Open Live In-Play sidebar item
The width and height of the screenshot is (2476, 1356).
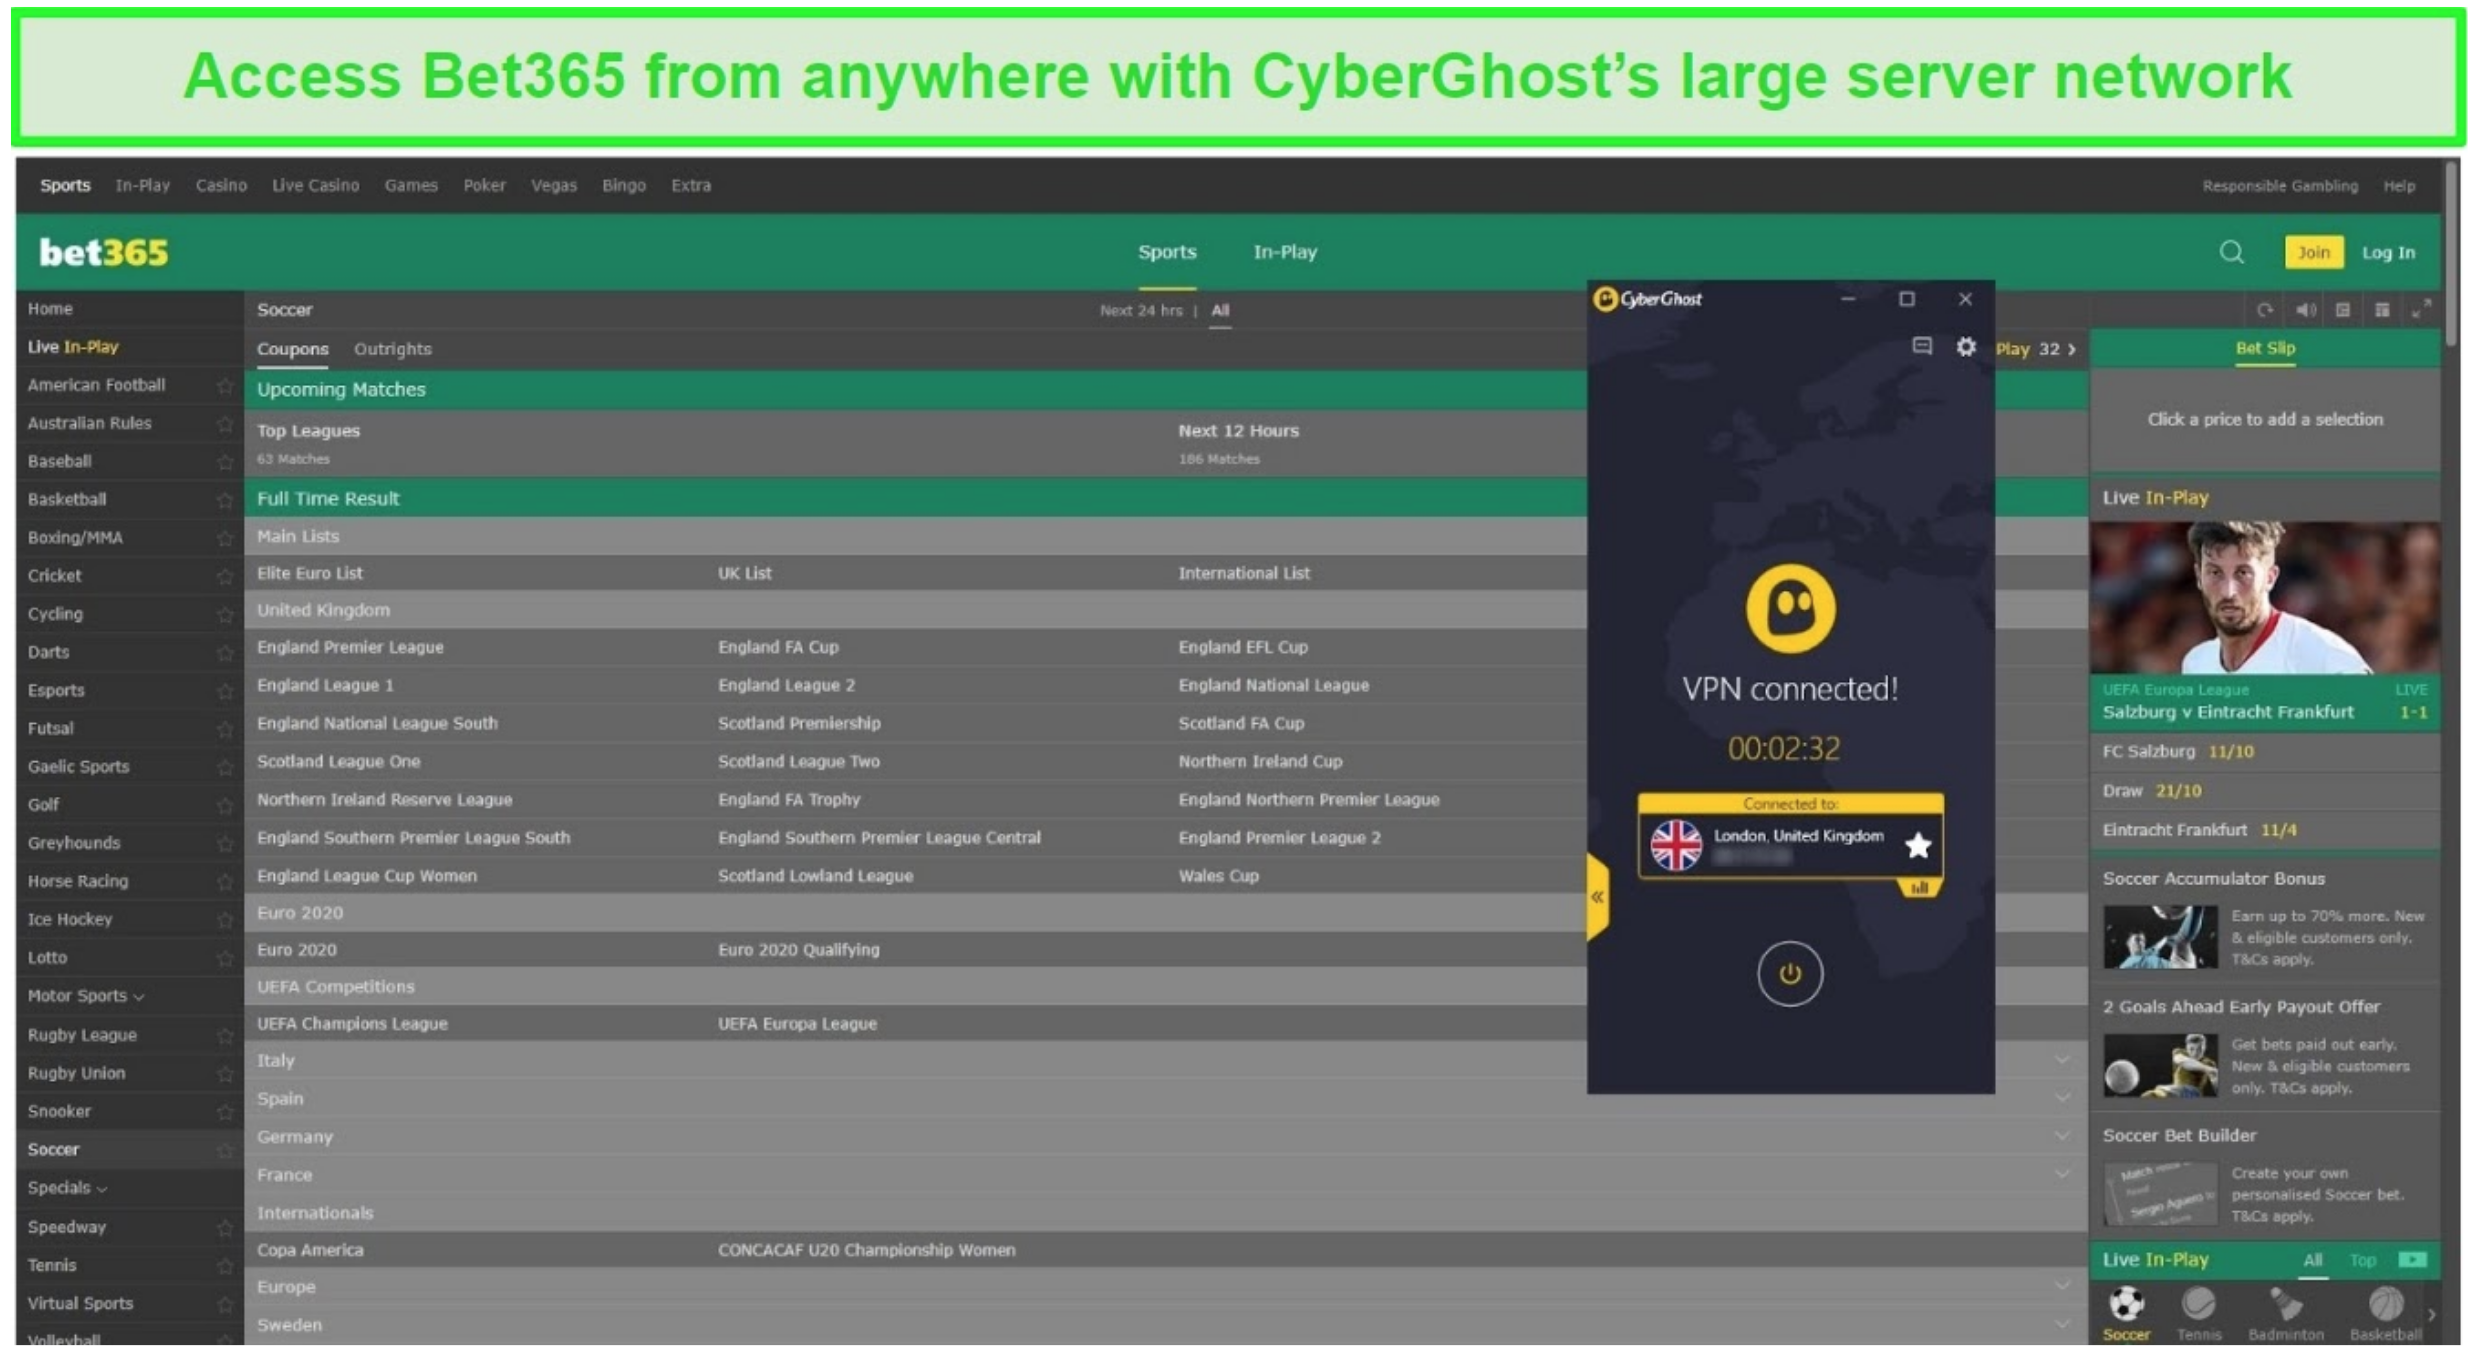point(73,347)
